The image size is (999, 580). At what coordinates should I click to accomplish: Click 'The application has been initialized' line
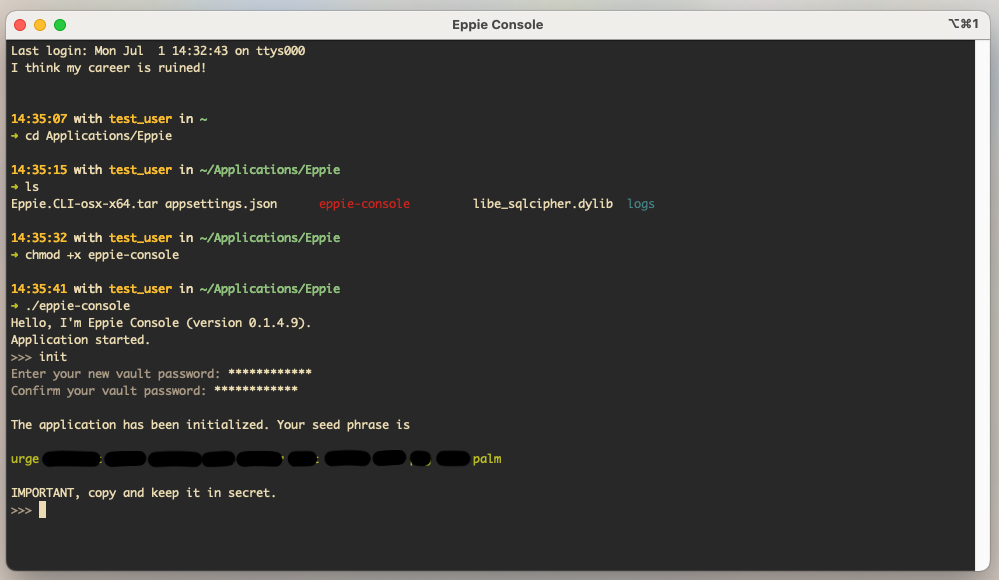[210, 425]
